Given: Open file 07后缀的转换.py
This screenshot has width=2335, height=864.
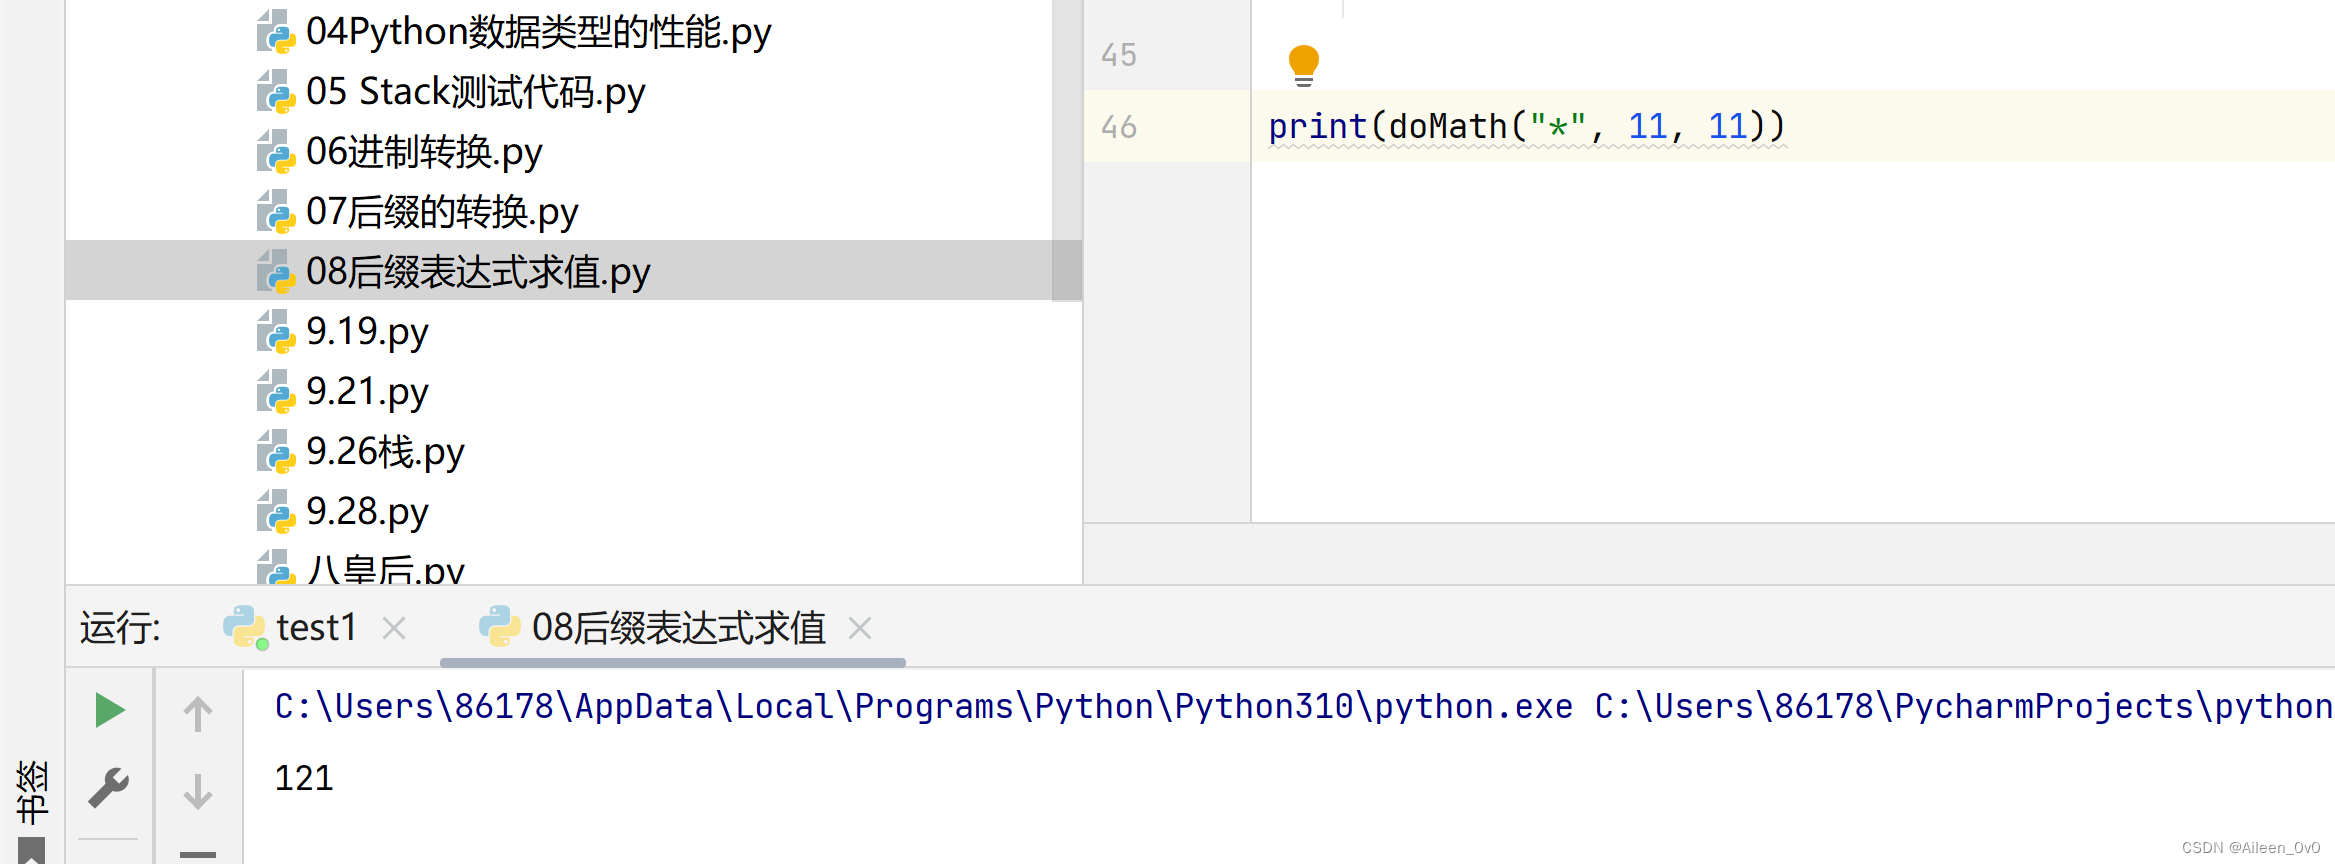Looking at the screenshot, I should tap(441, 212).
